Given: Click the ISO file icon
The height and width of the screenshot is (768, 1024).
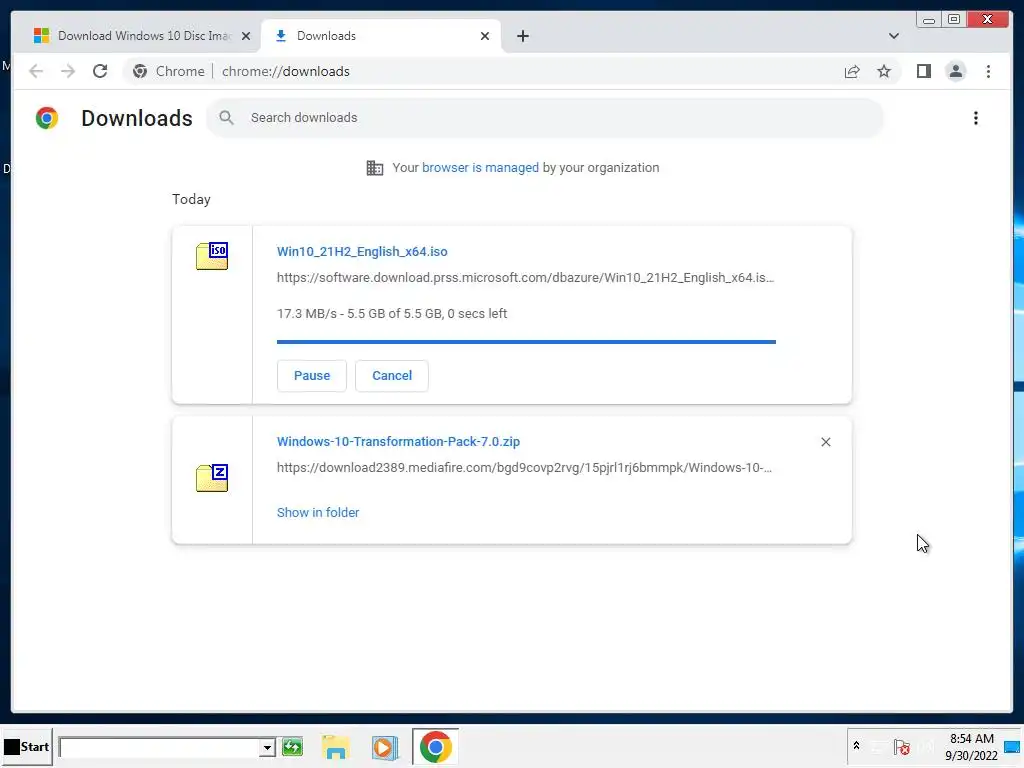Looking at the screenshot, I should [x=212, y=256].
